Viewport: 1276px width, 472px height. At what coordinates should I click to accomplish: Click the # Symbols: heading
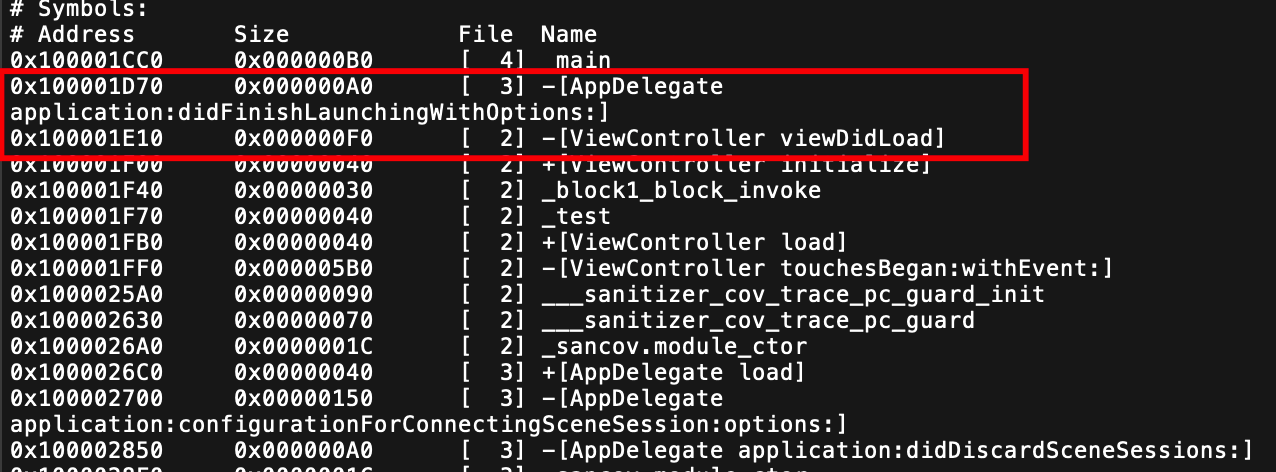click(71, 9)
